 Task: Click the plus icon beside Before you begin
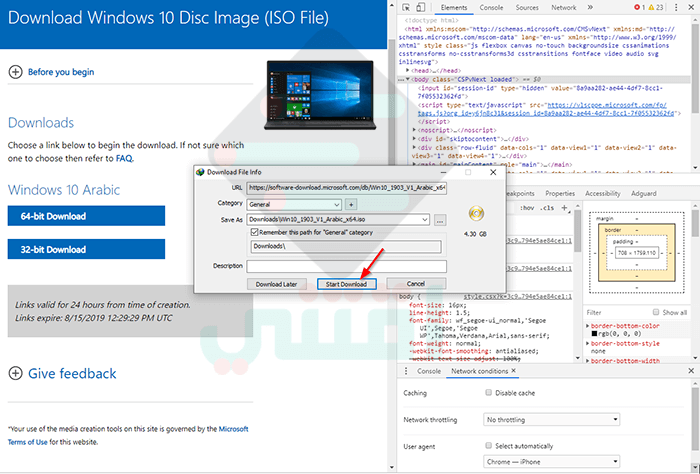15,72
